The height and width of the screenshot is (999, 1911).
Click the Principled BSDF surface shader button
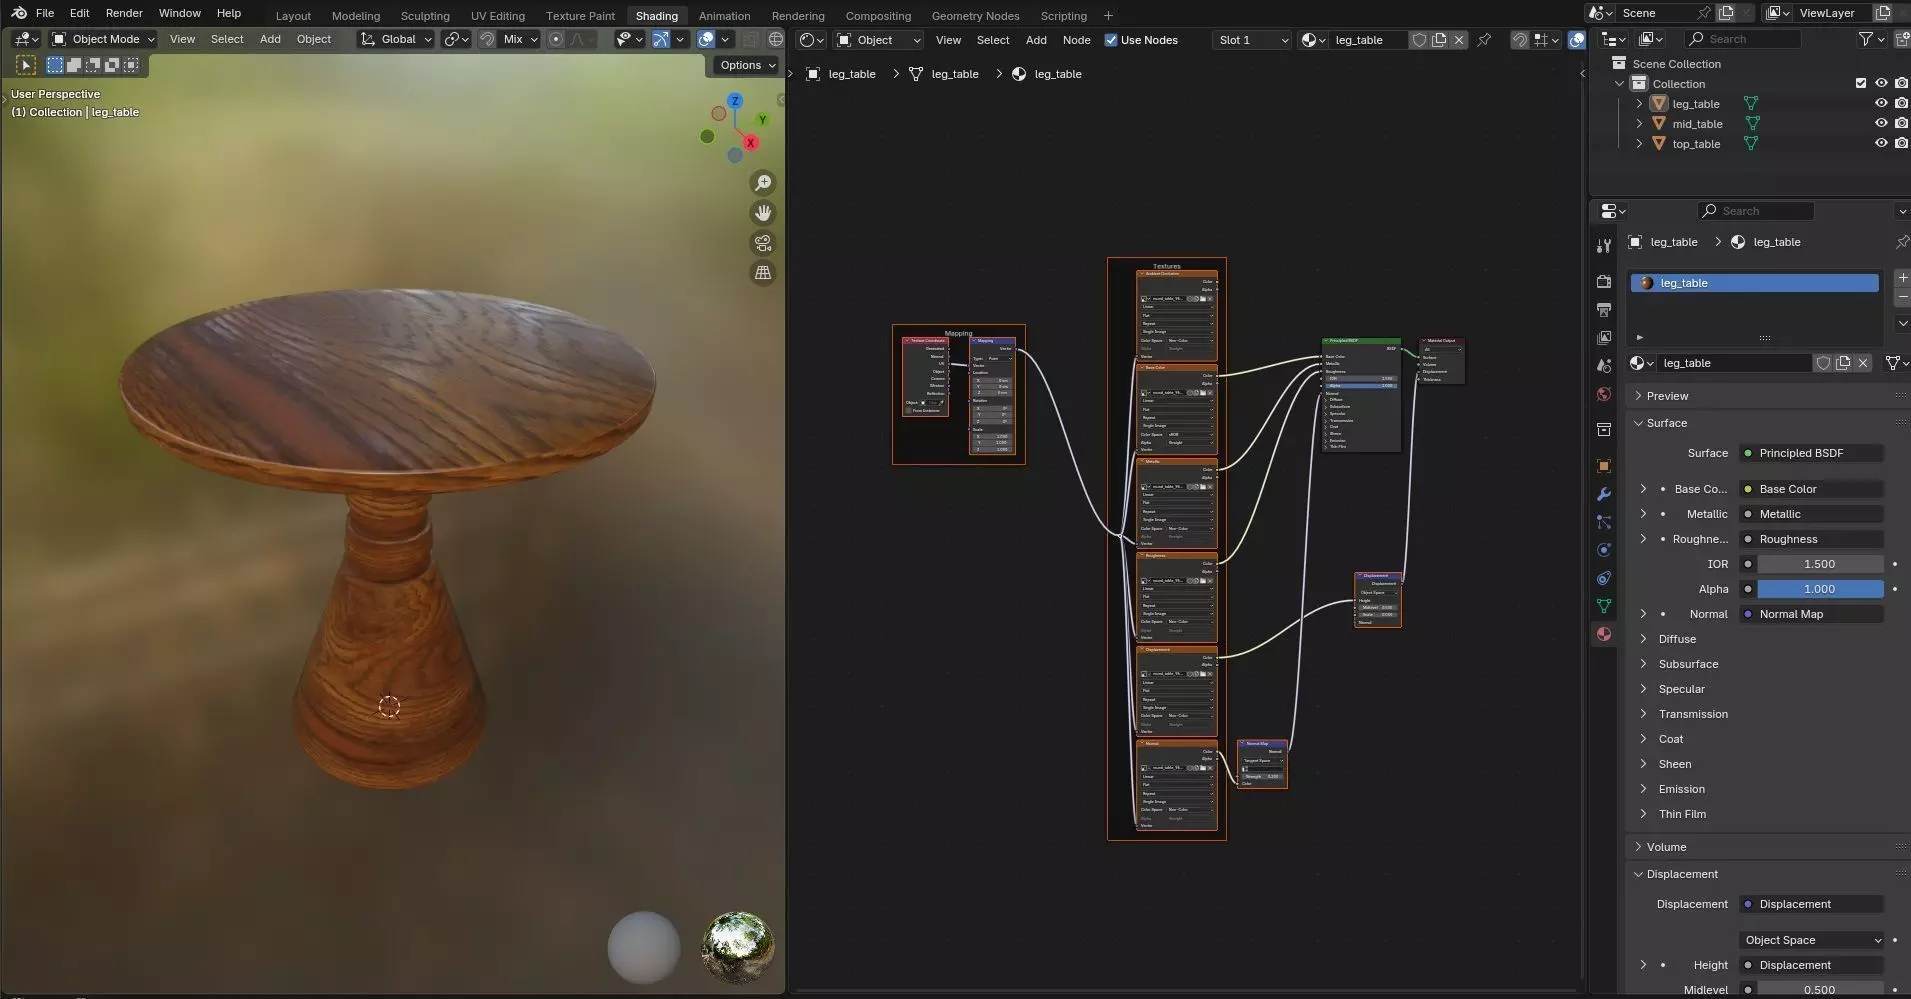tap(1810, 453)
